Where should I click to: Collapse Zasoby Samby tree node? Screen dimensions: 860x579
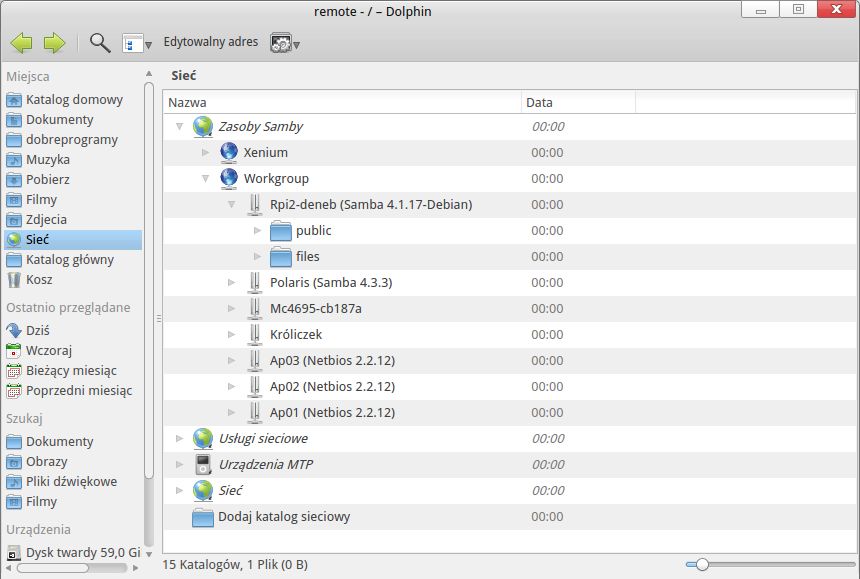179,127
